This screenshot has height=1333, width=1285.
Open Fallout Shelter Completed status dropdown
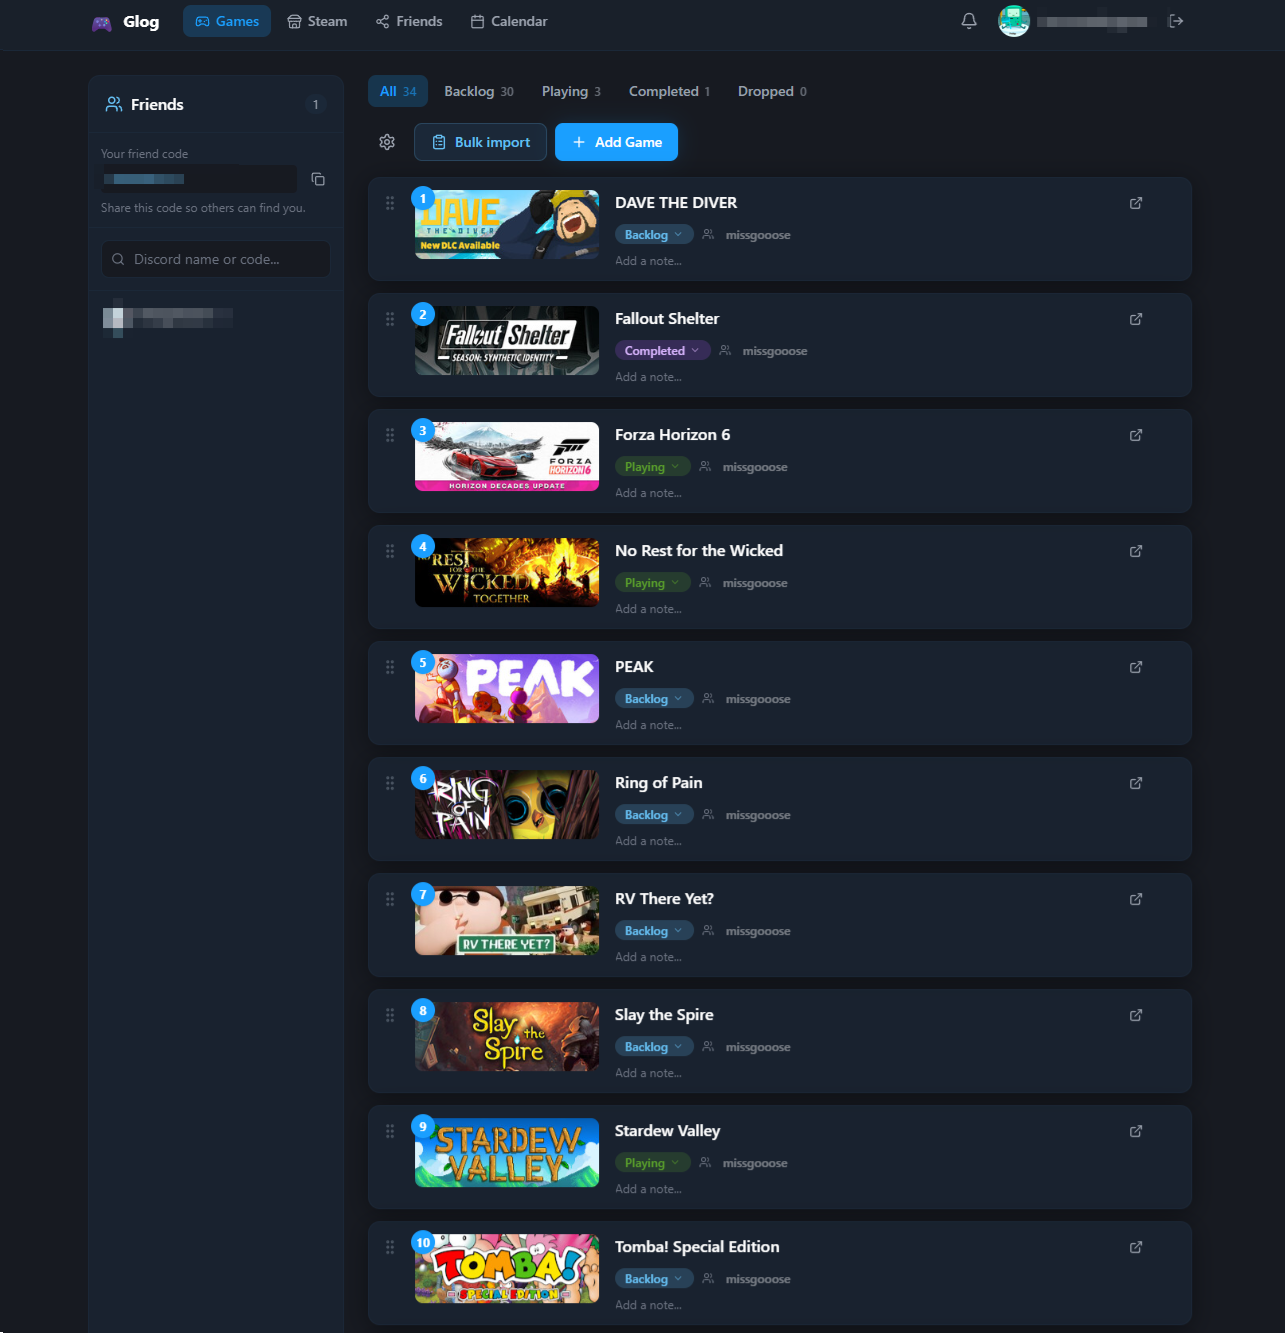click(x=662, y=351)
